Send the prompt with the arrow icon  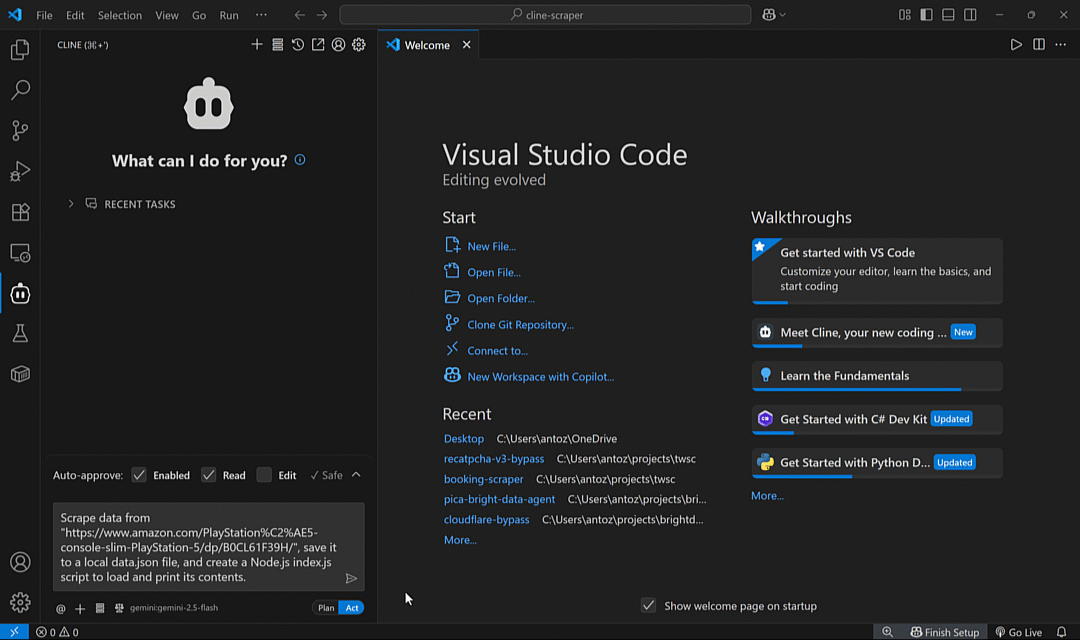[351, 579]
